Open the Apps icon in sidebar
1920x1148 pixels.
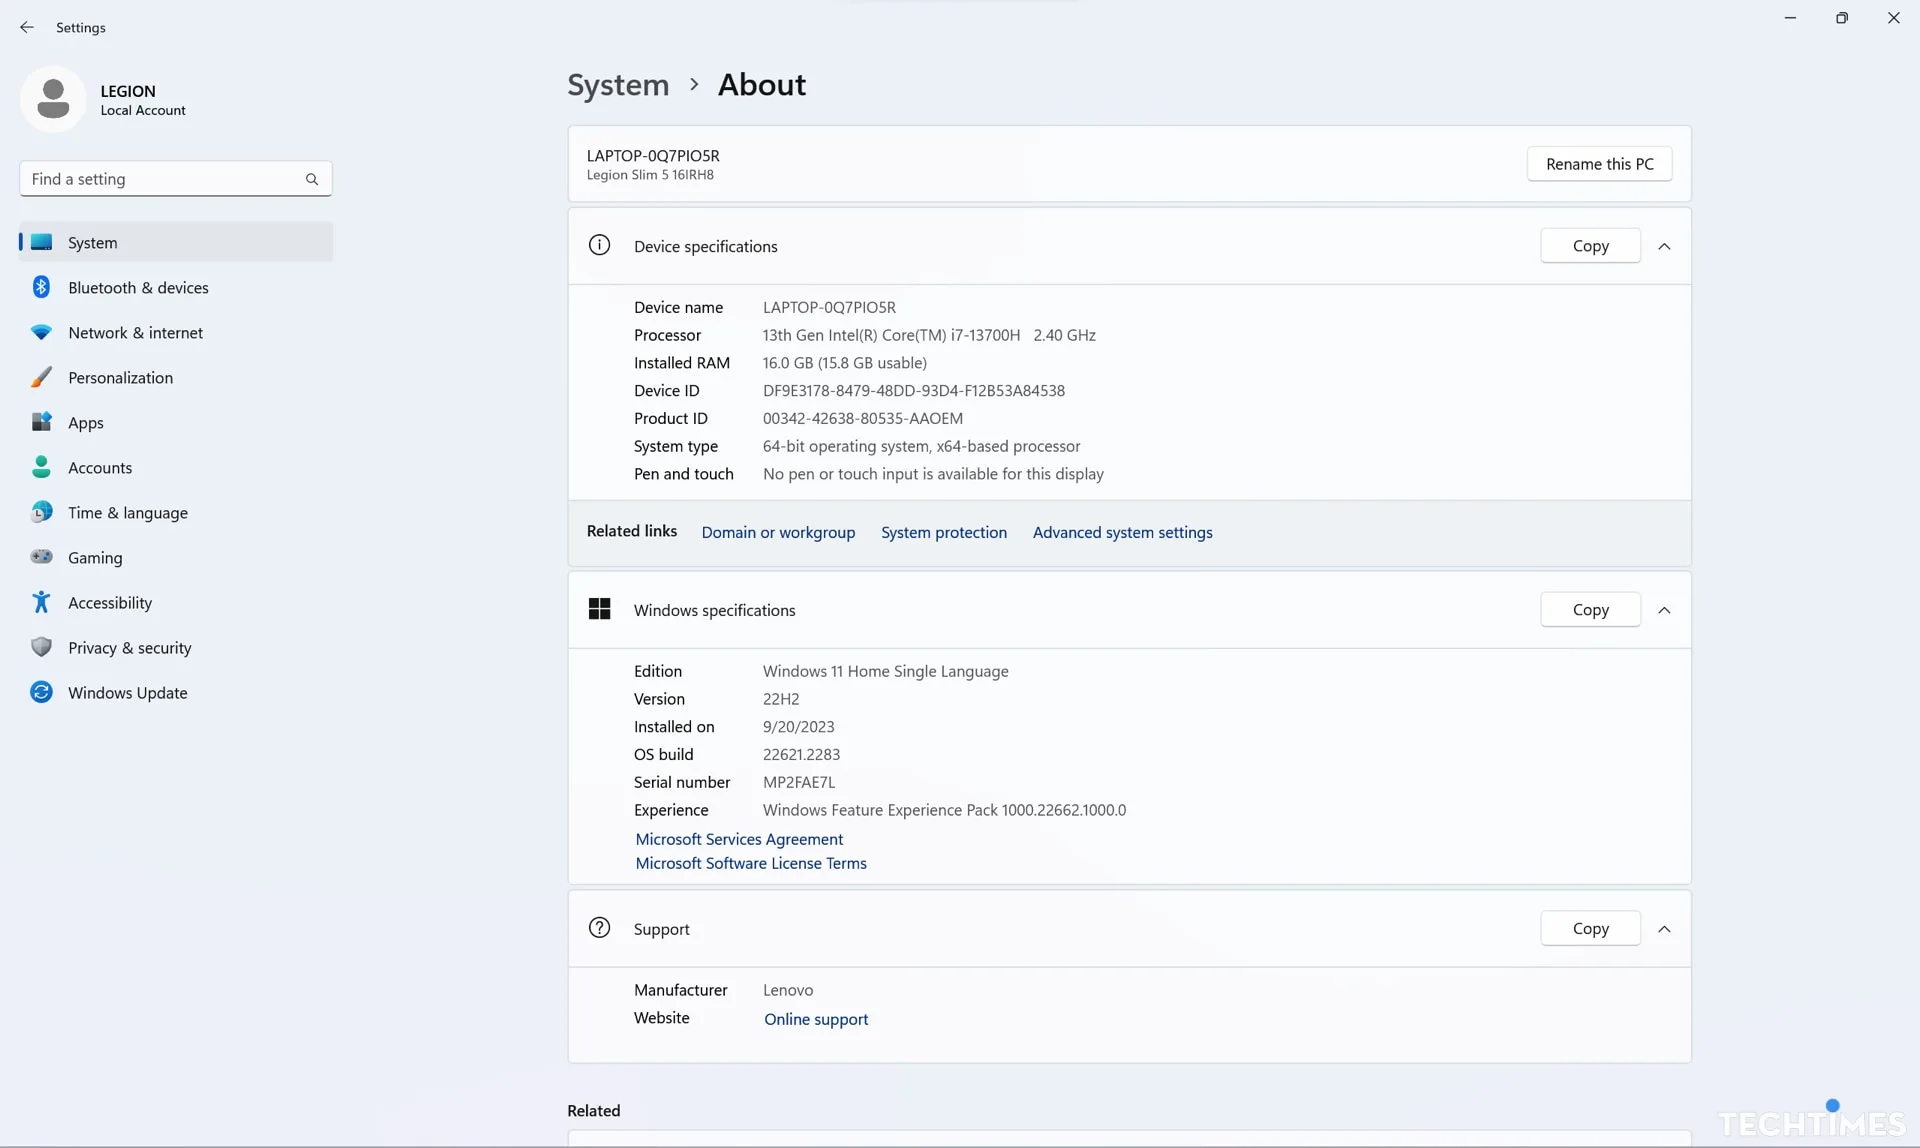click(x=41, y=422)
